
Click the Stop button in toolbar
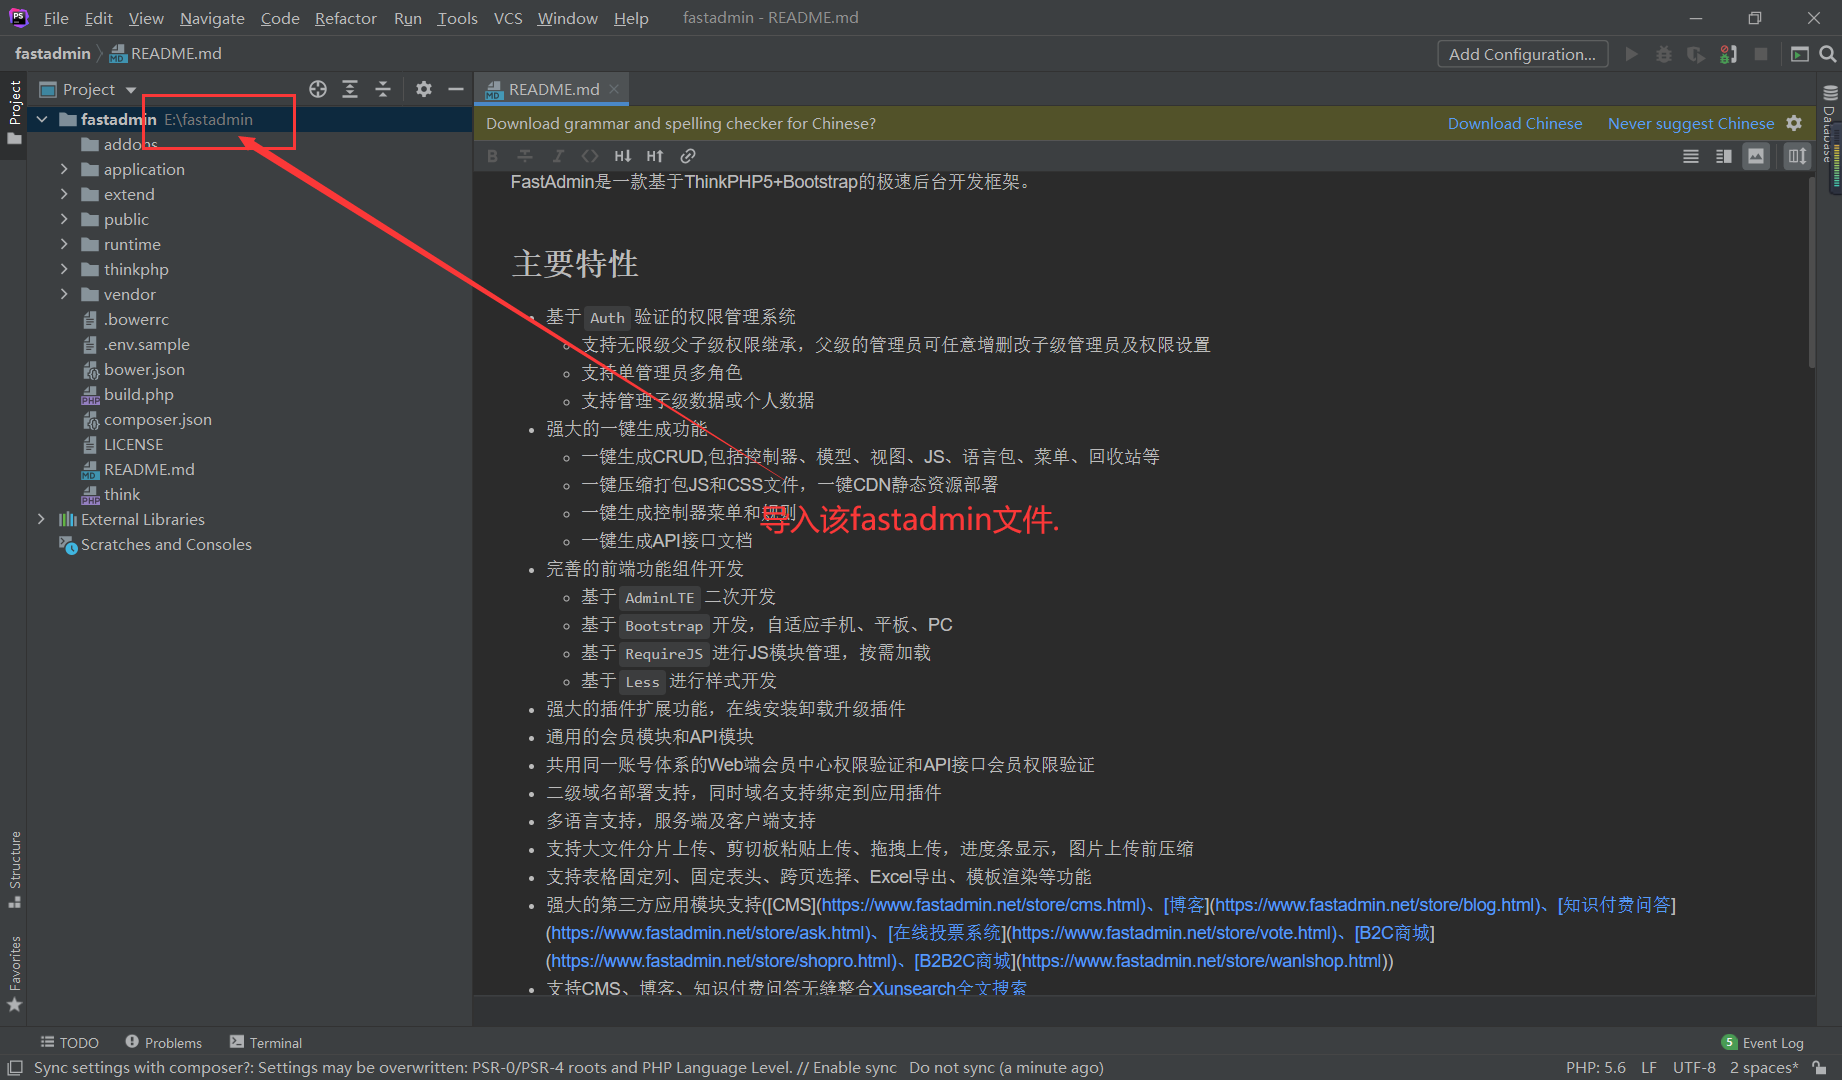coord(1761,54)
